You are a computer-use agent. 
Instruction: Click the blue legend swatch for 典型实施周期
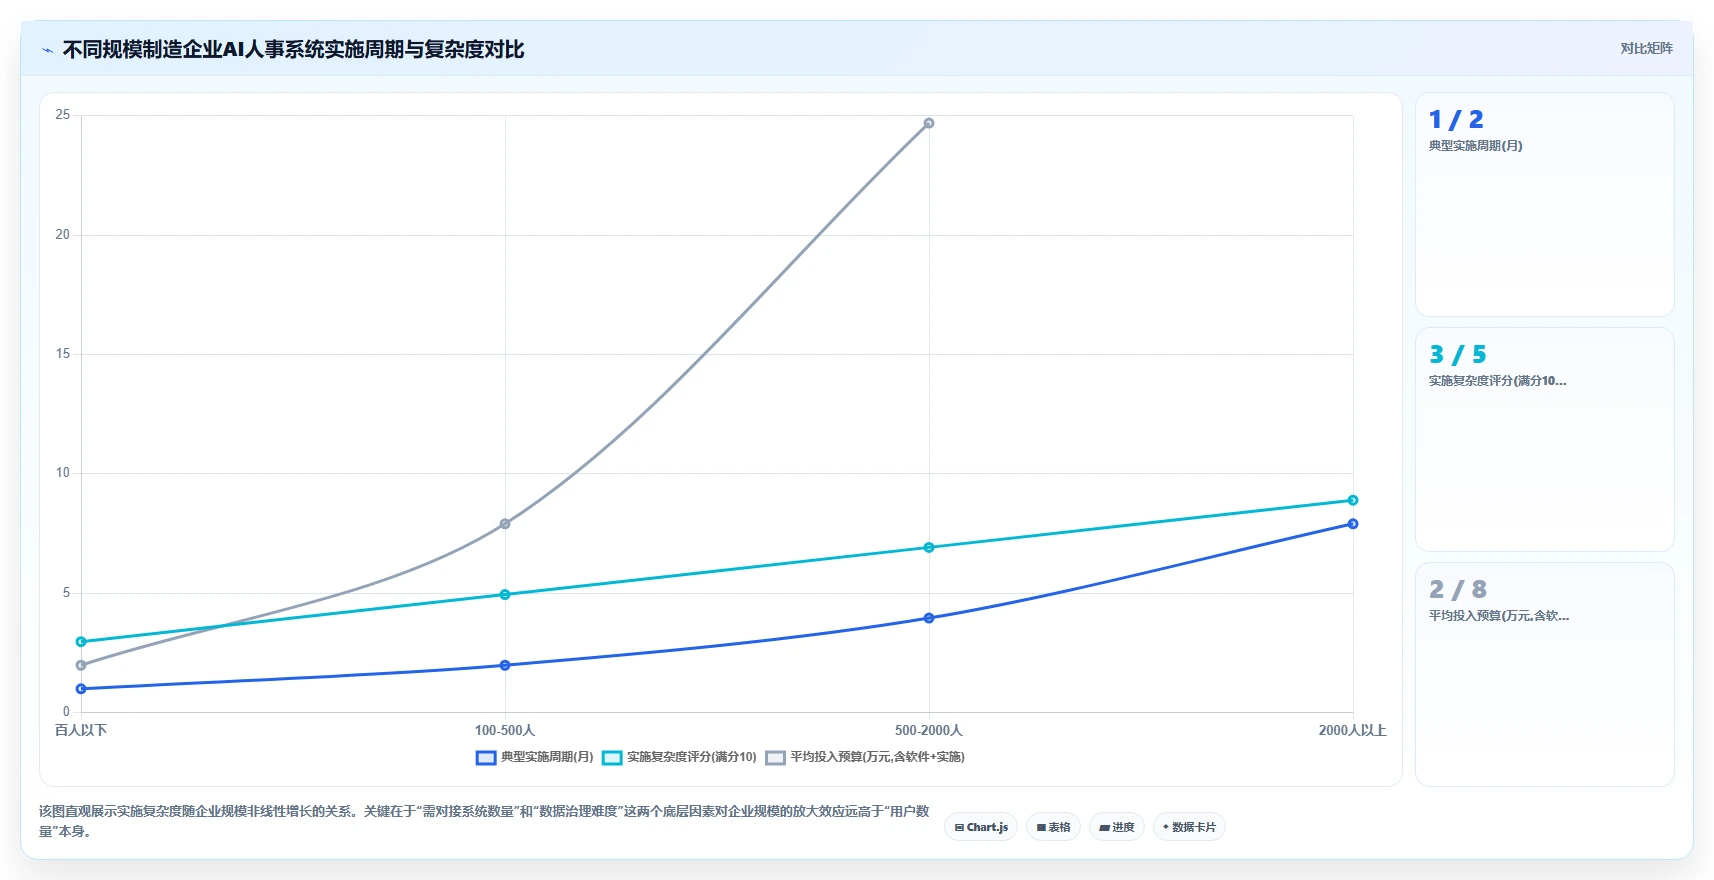click(x=486, y=758)
